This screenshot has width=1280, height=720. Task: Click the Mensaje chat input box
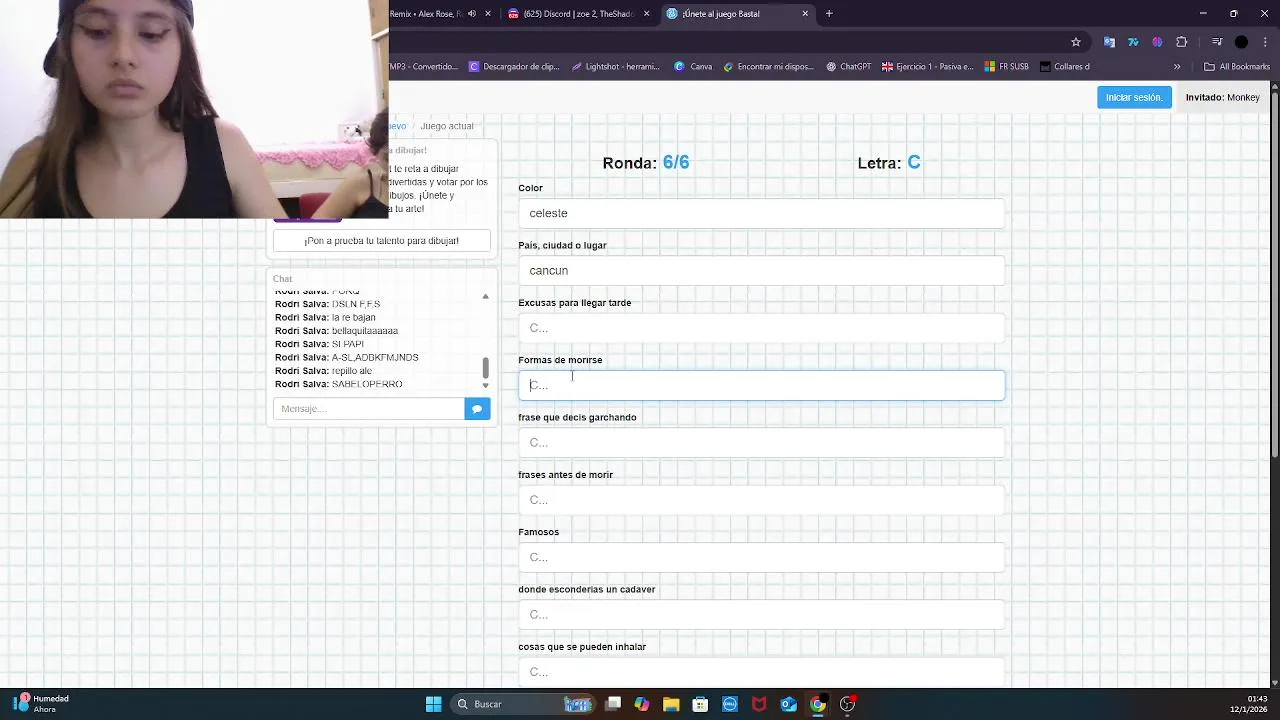(368, 408)
